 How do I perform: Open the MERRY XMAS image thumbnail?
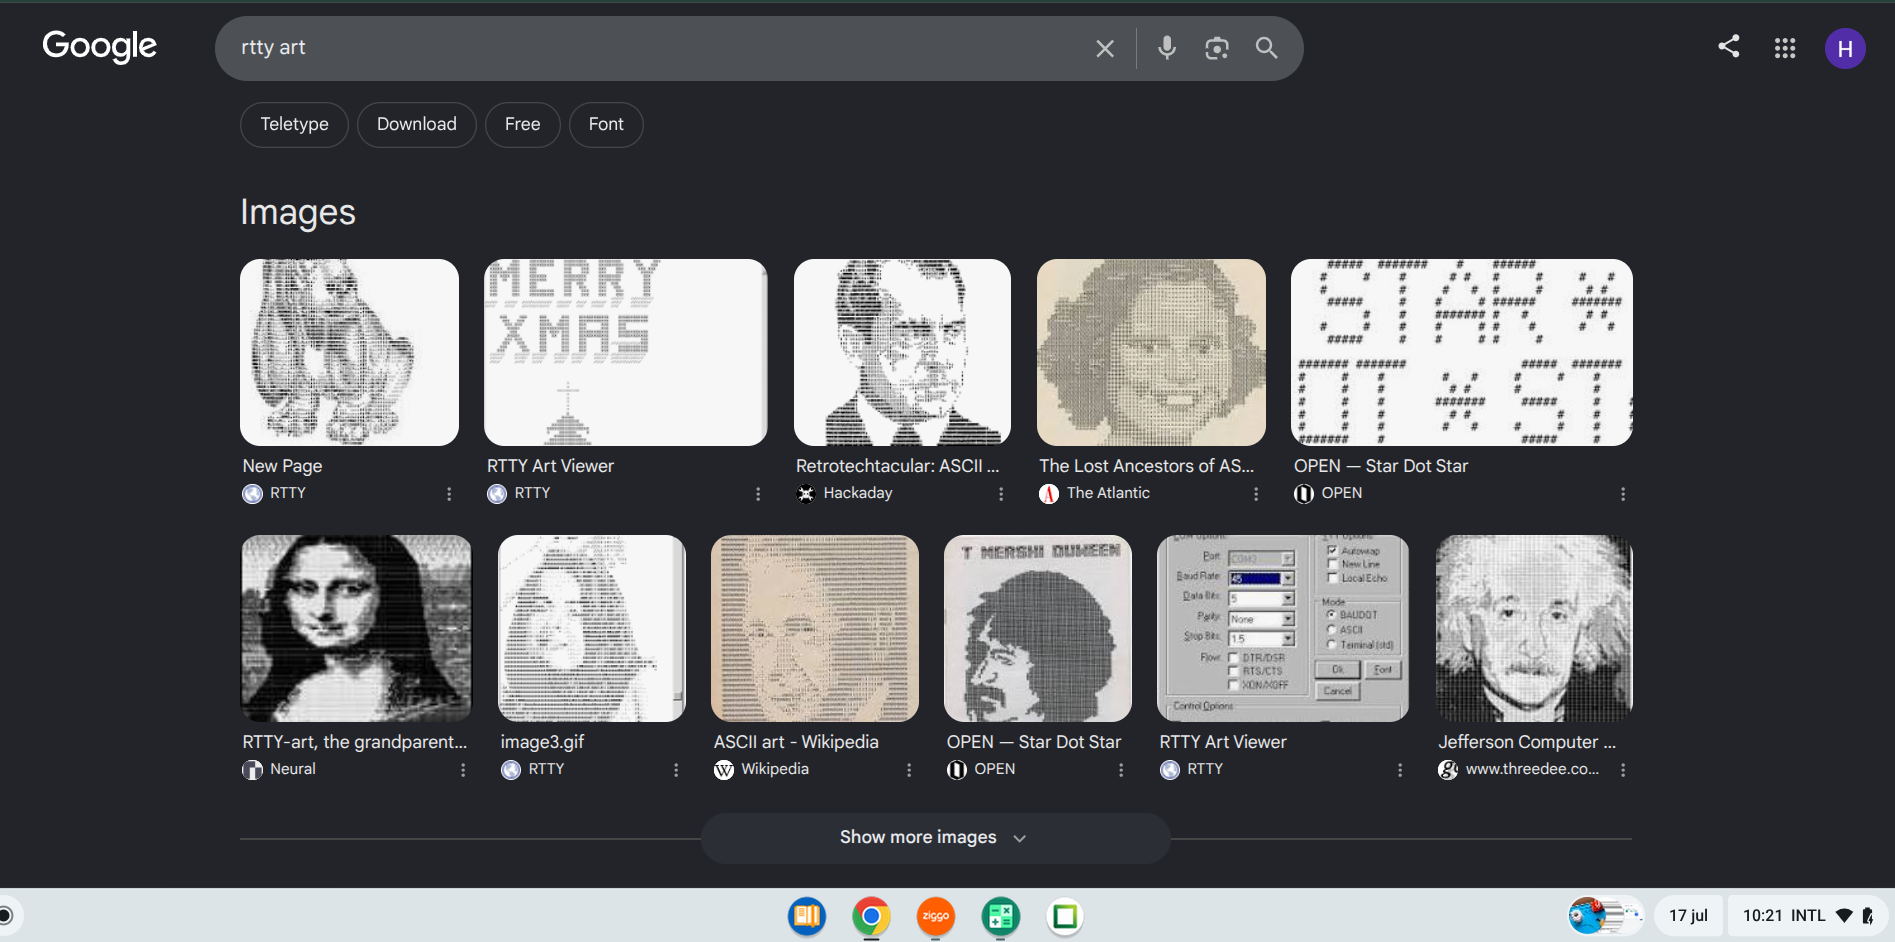(625, 352)
